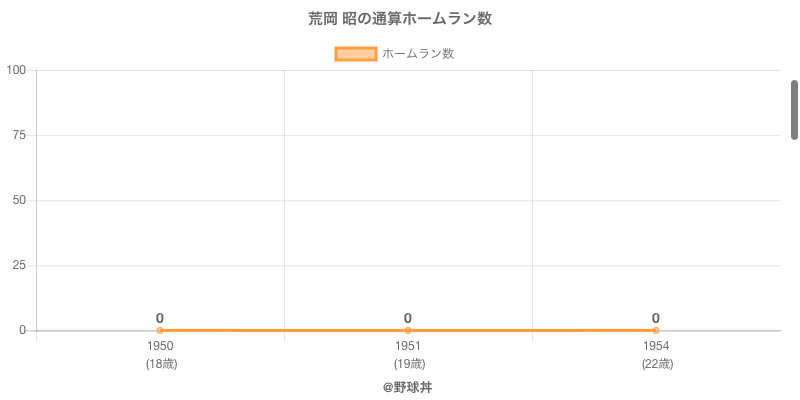This screenshot has width=800, height=400.
Task: Select the 1954 x-axis label
Action: (x=656, y=346)
